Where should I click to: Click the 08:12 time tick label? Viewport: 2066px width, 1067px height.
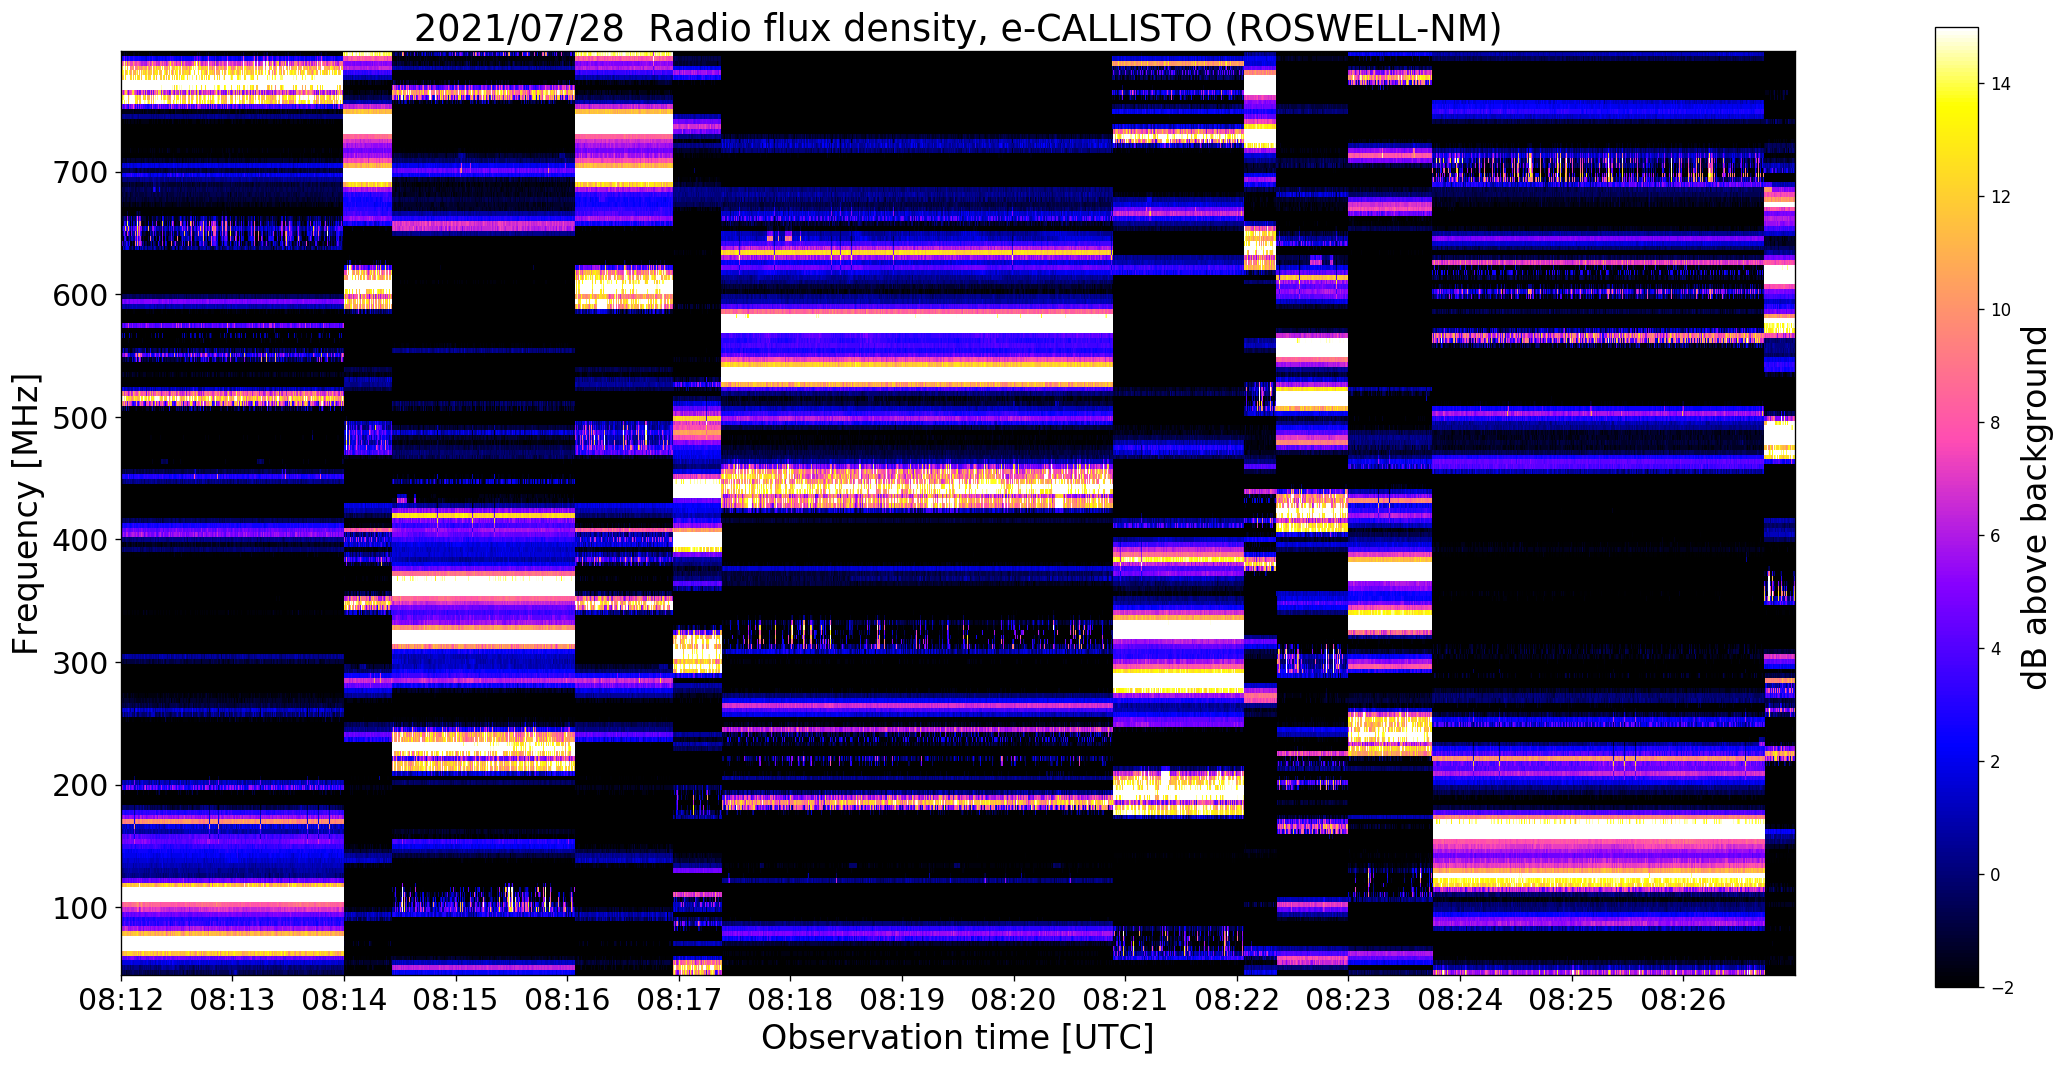tap(121, 998)
